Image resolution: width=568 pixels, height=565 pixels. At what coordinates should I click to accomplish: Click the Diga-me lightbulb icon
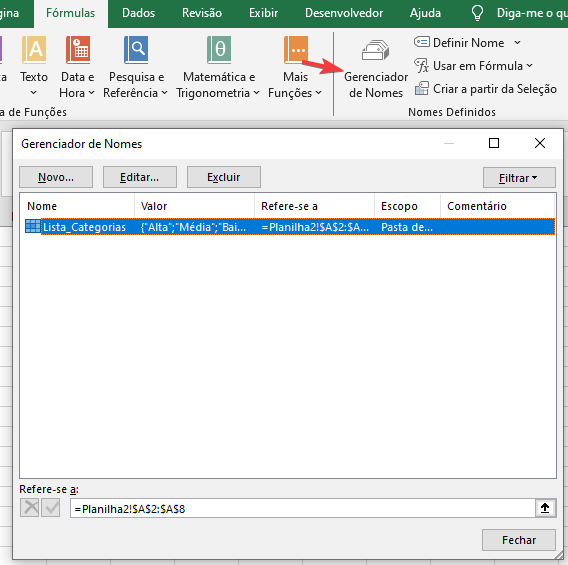point(477,13)
